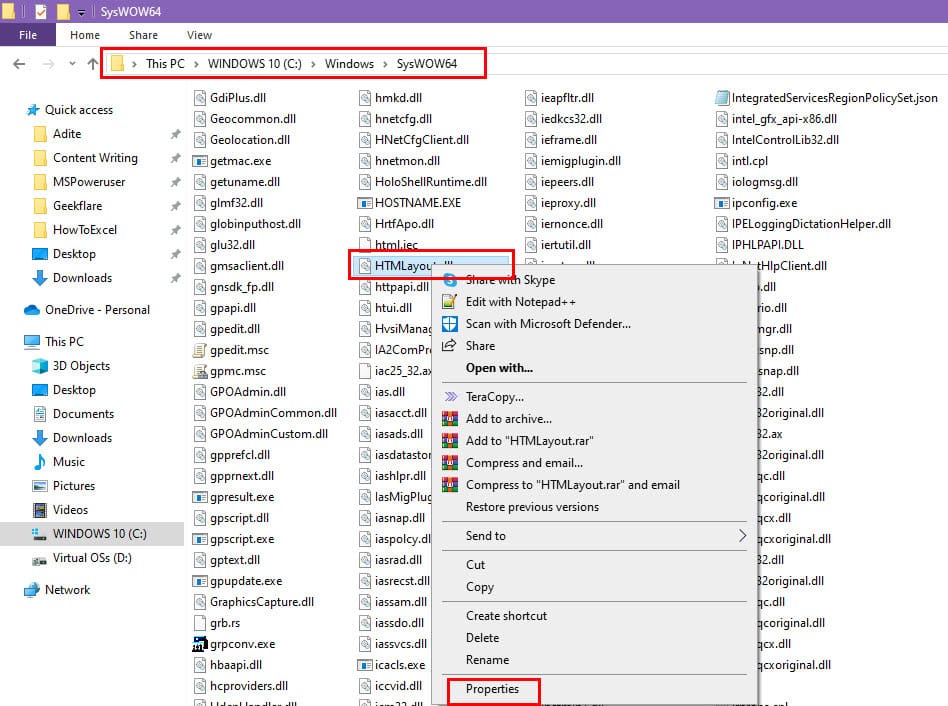This screenshot has width=948, height=706.
Task: Click WINDOWS 10 (C:) breadcrumb in address bar
Action: pos(255,63)
